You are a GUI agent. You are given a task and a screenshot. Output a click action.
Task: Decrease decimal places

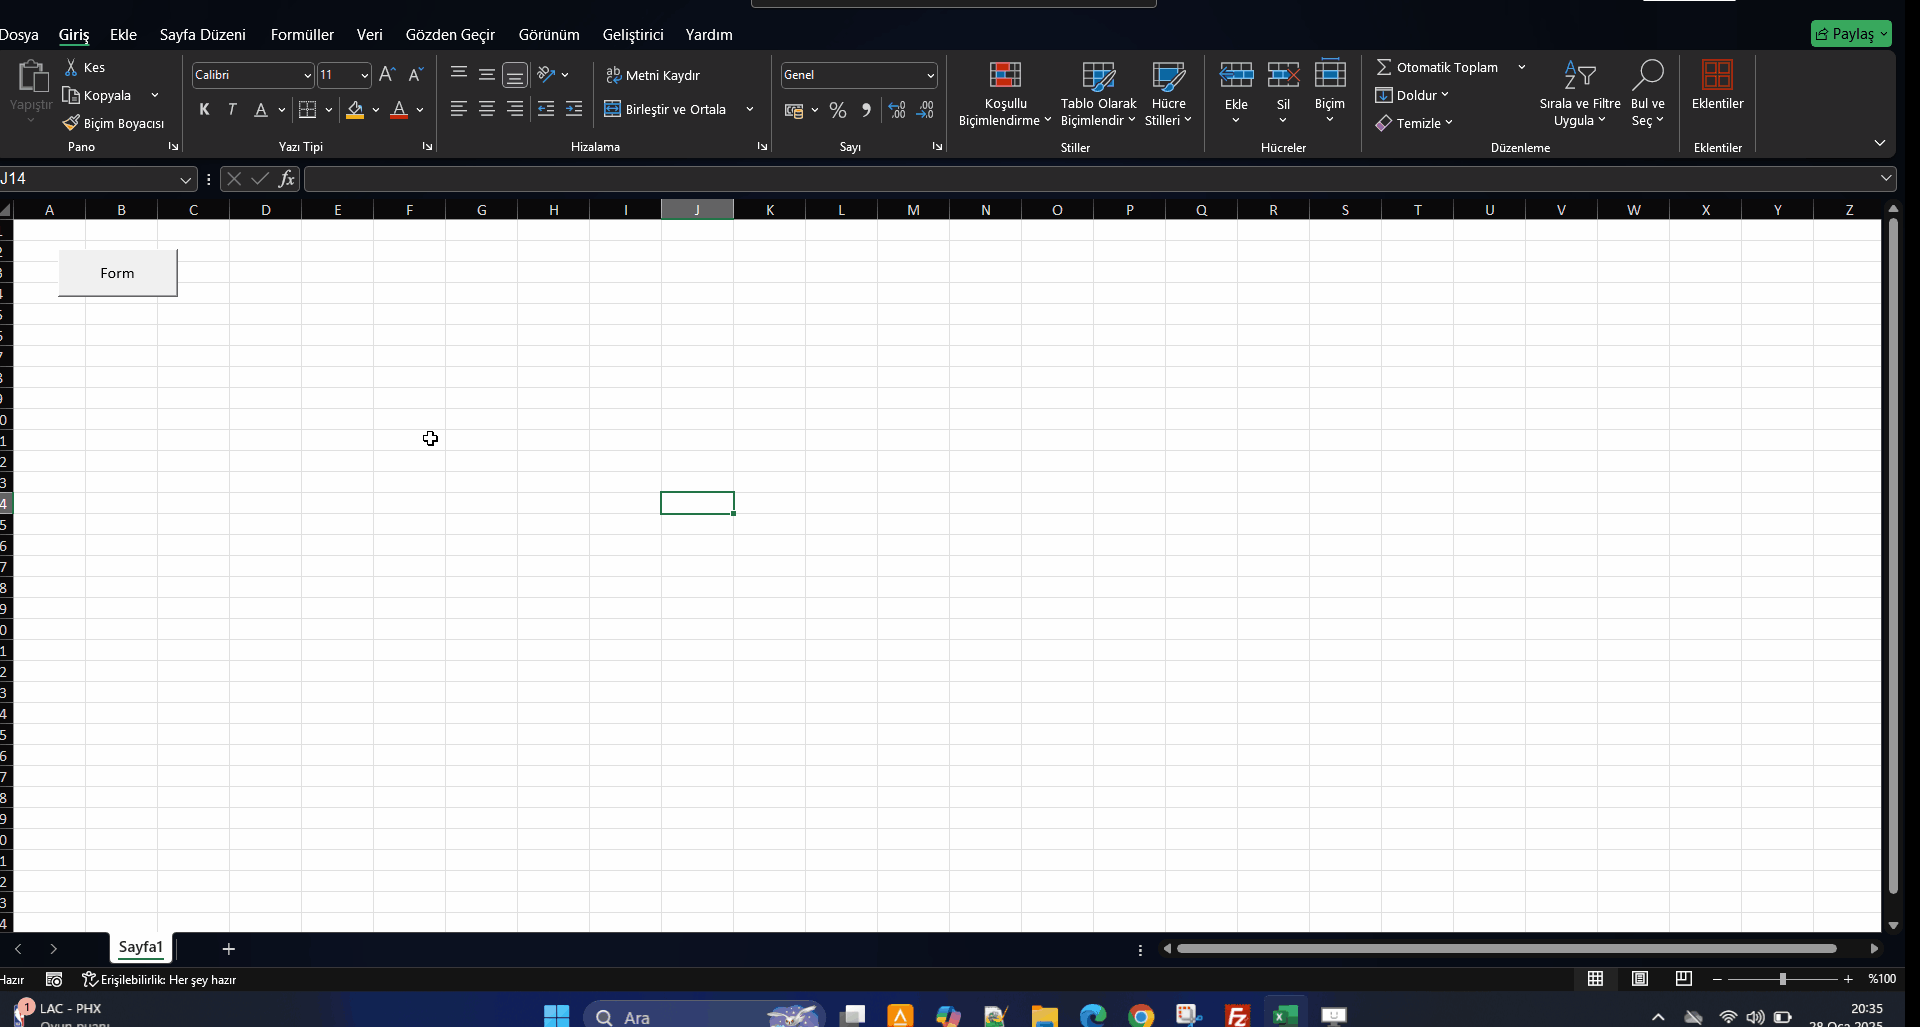coord(925,110)
